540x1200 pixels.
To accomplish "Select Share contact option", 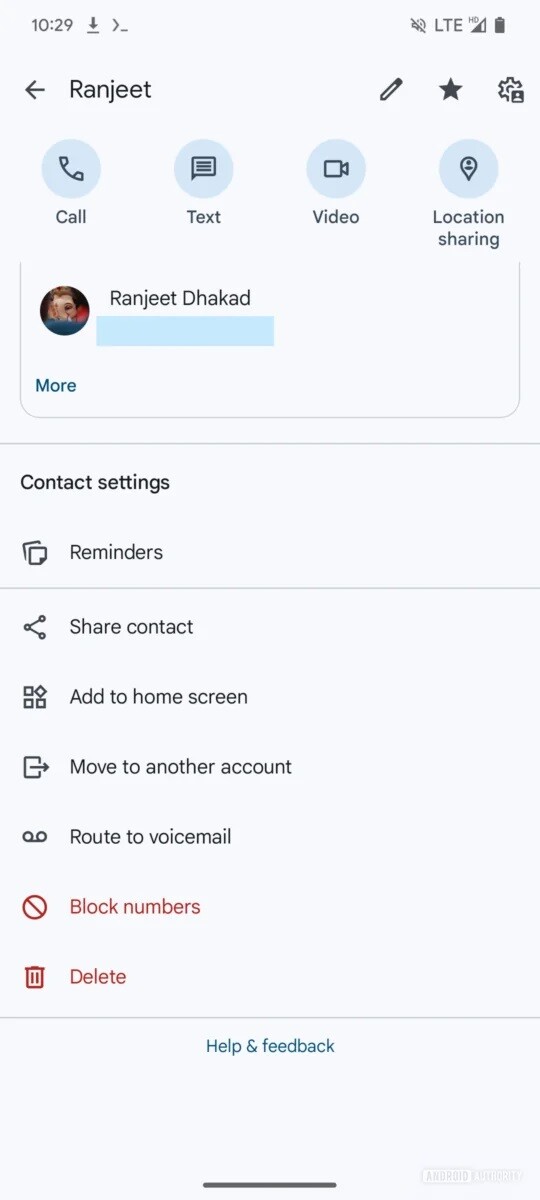I will [270, 627].
